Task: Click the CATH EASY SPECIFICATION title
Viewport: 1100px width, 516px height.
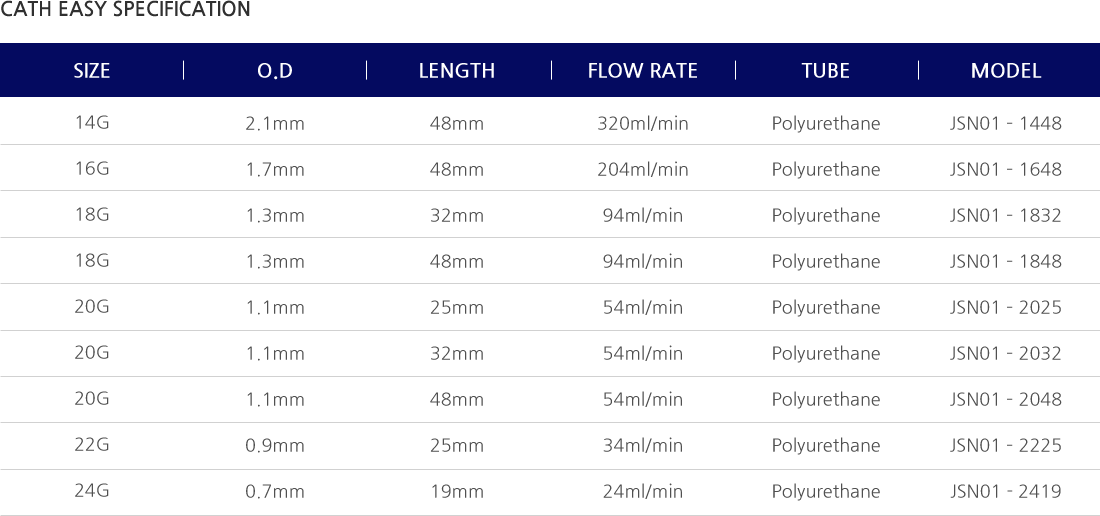Action: [x=126, y=9]
